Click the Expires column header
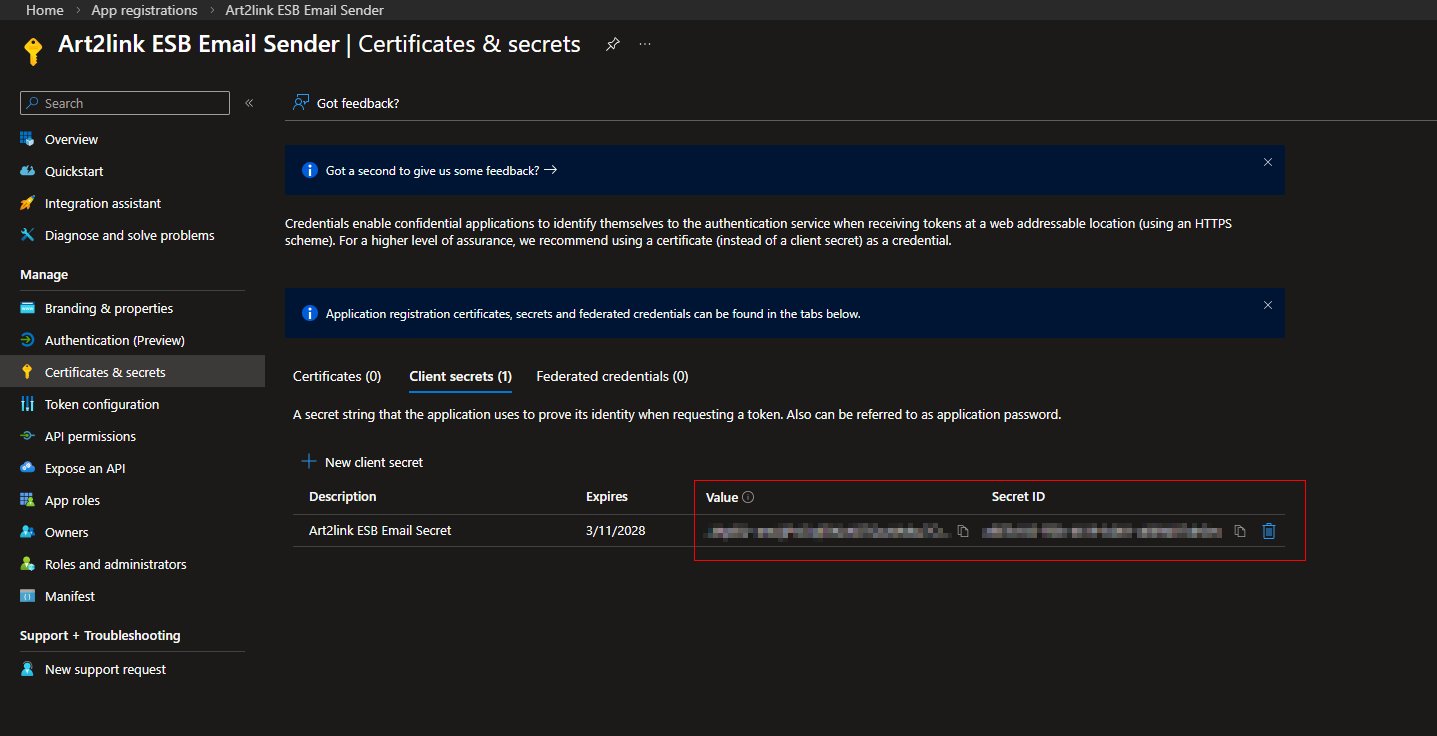The width and height of the screenshot is (1437, 736). tap(607, 497)
